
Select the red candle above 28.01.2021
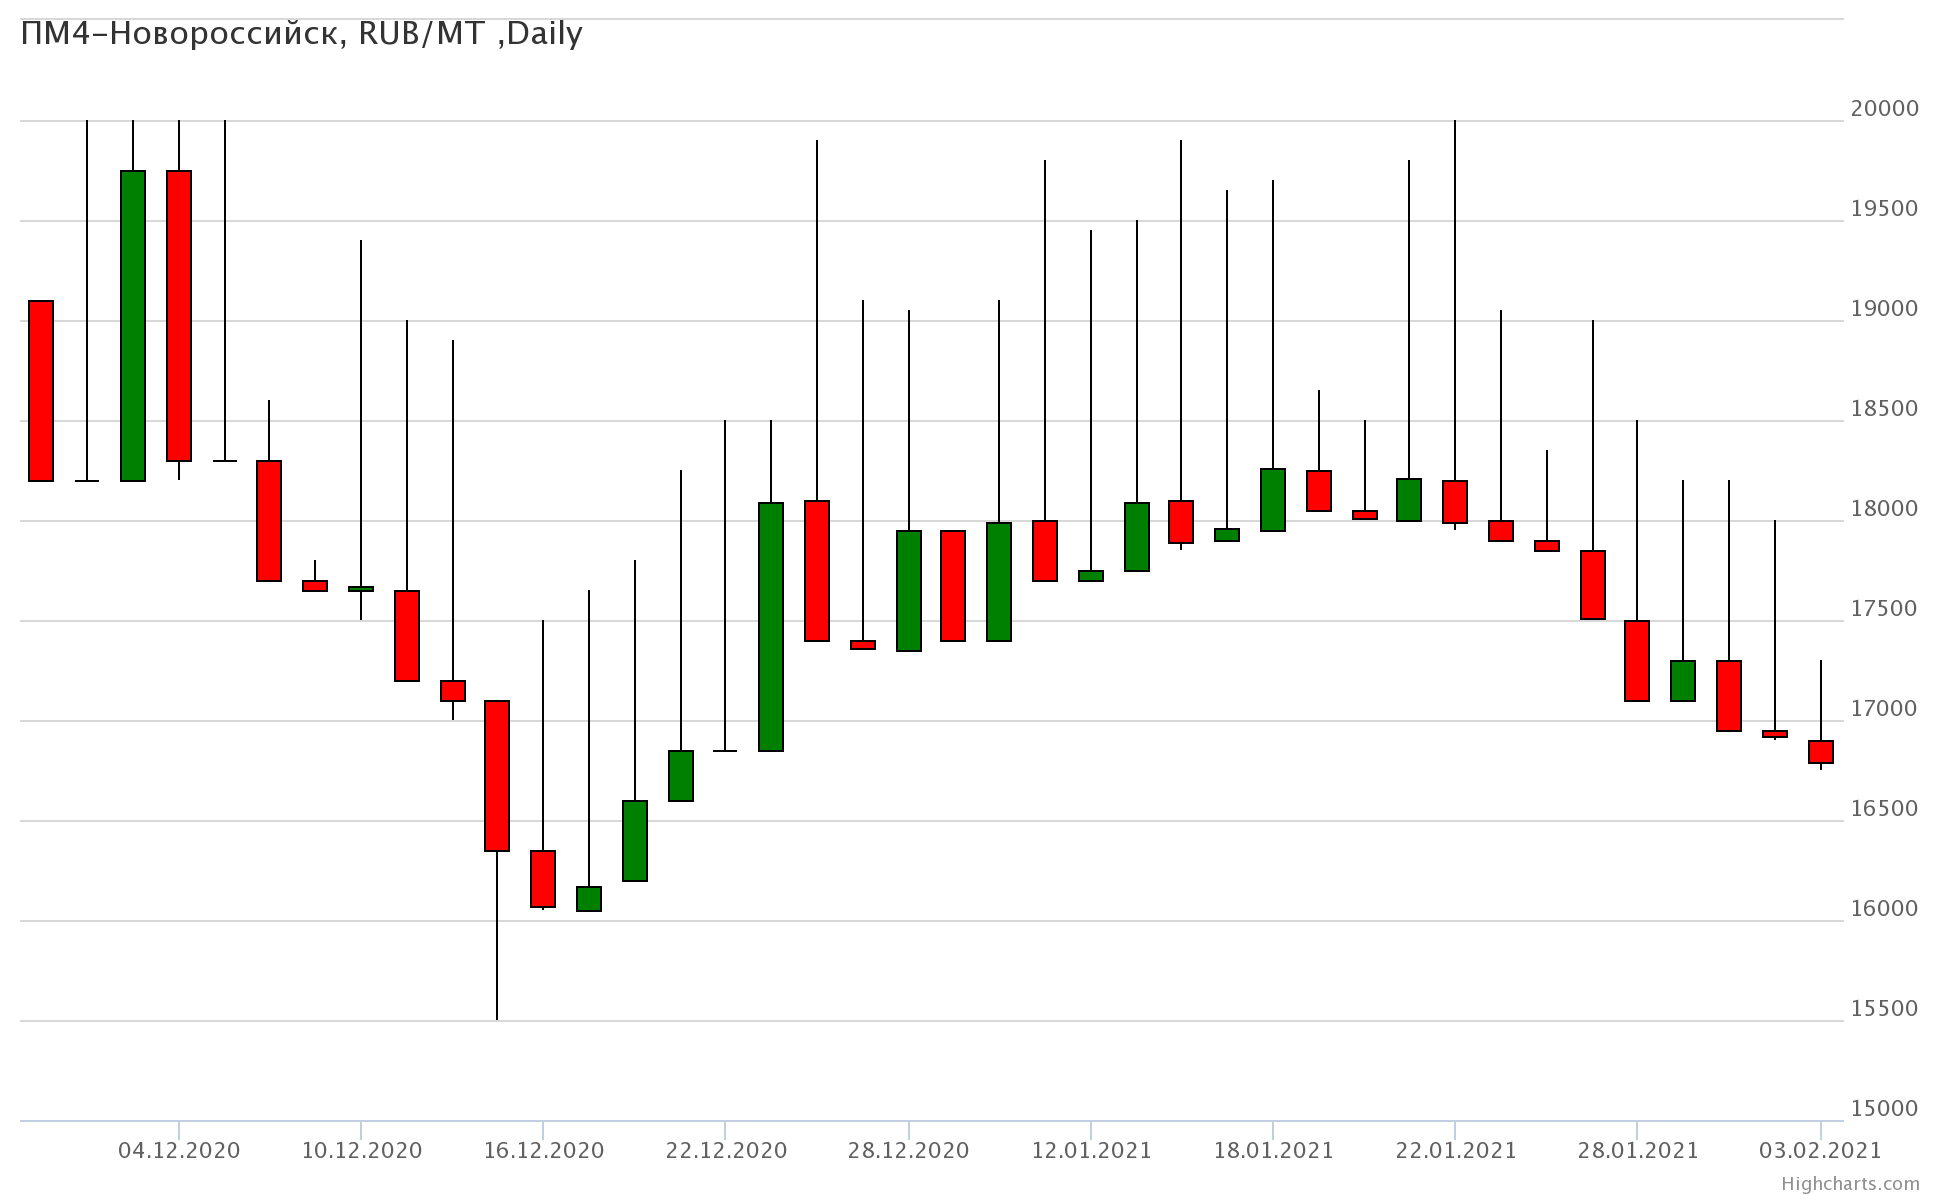[x=1637, y=660]
